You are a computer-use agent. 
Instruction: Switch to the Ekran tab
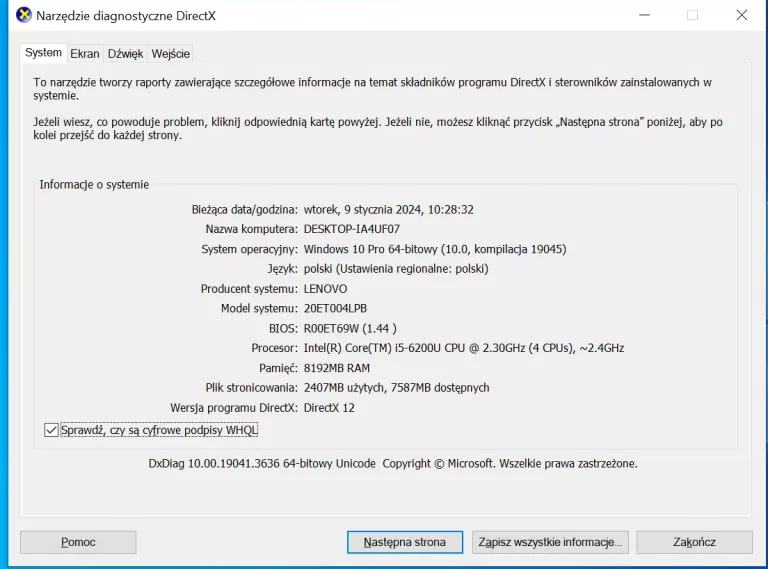tap(85, 54)
